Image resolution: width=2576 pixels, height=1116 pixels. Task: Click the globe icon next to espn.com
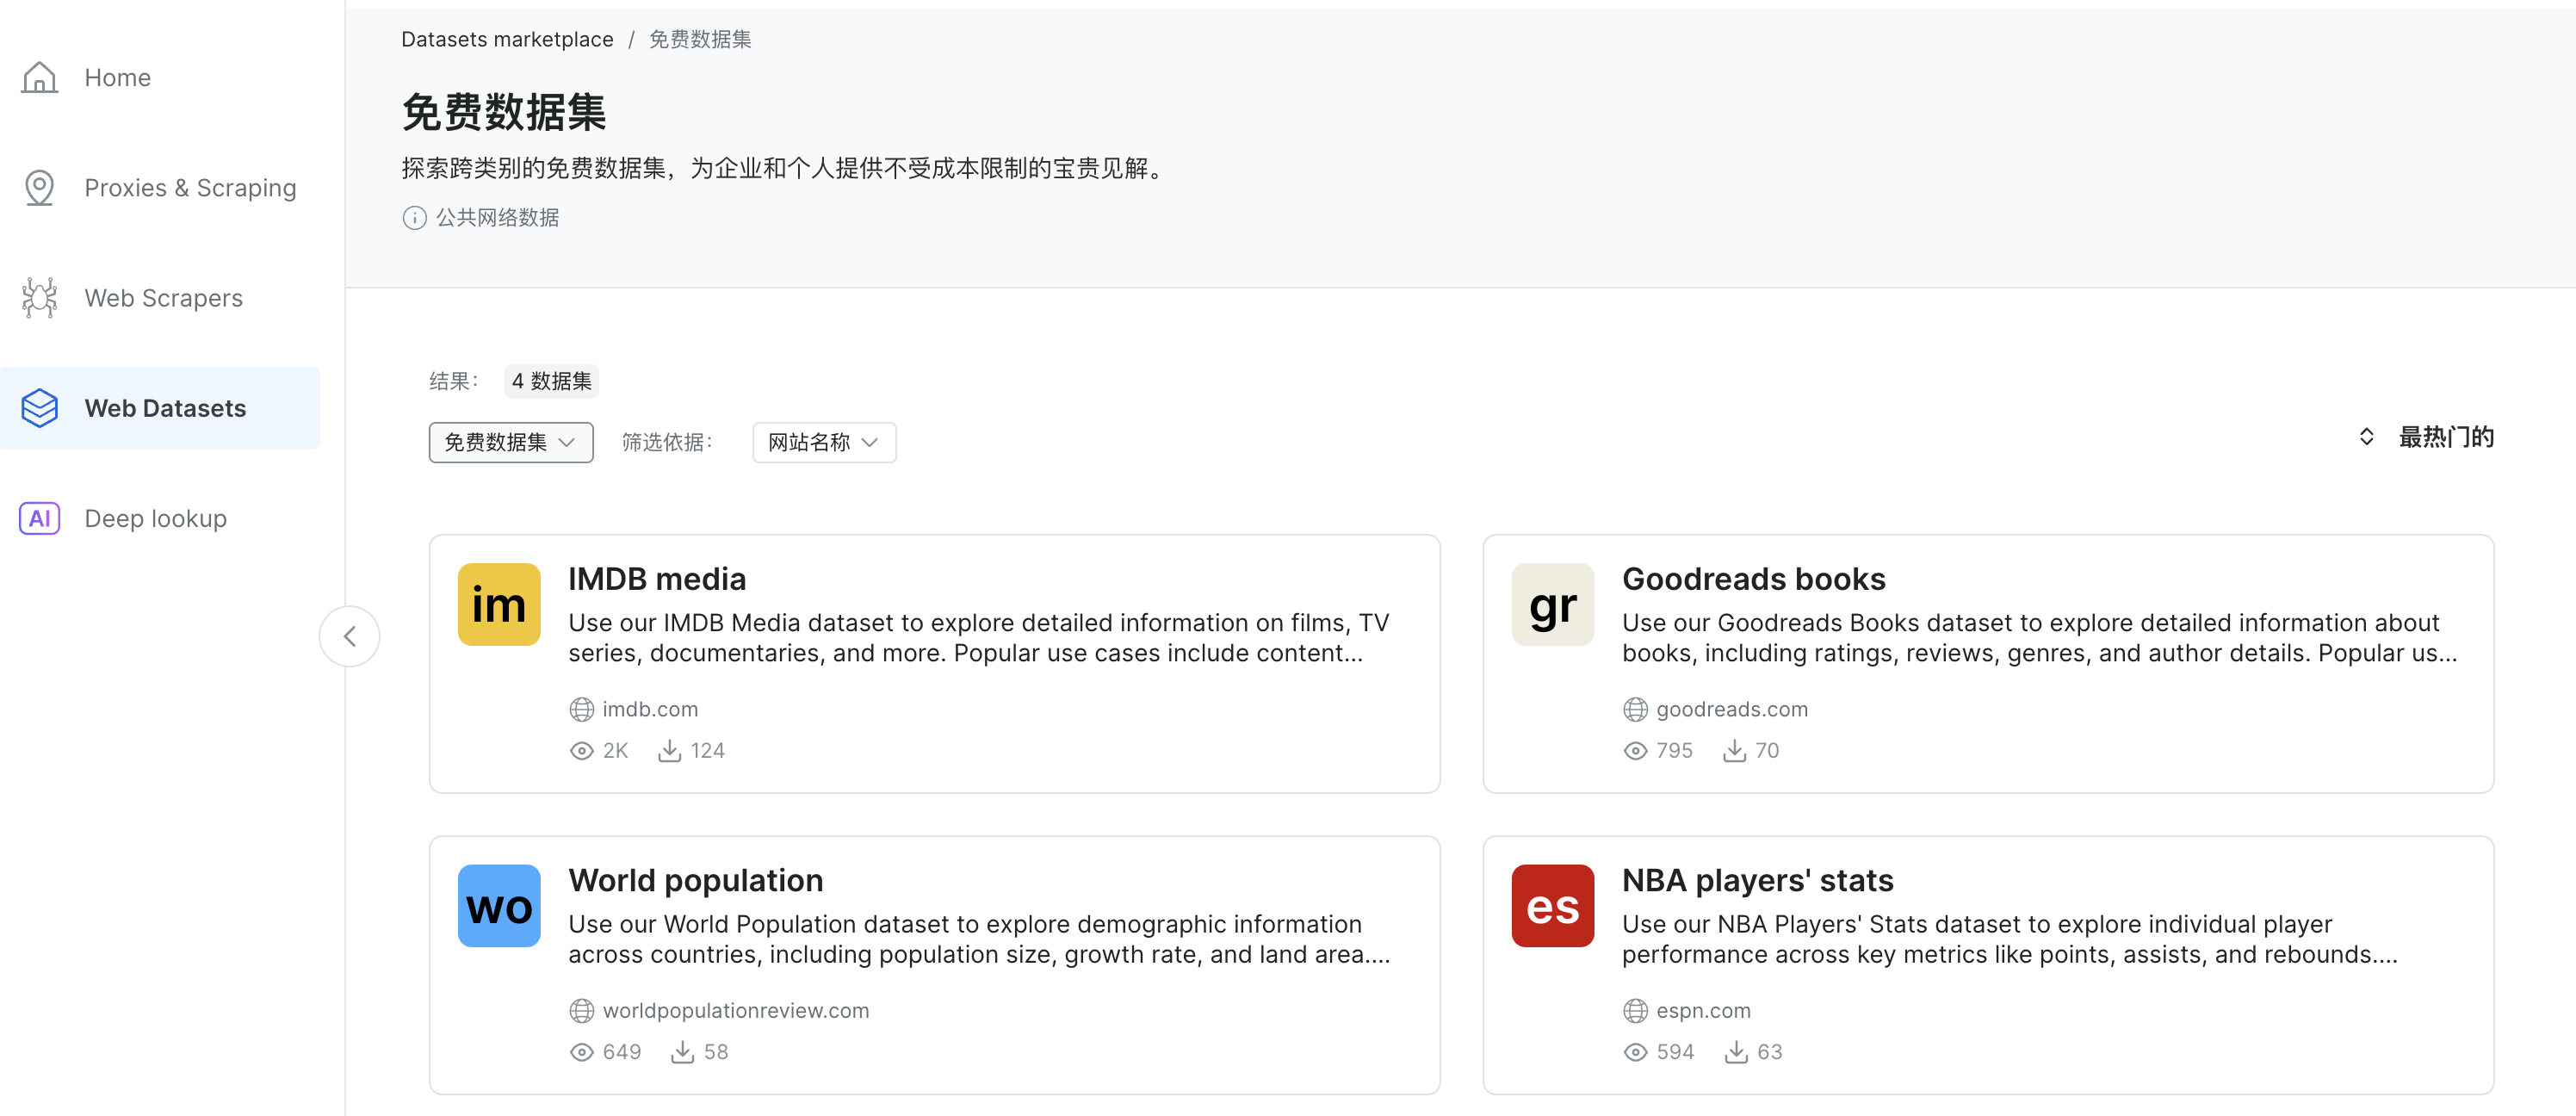click(x=1635, y=1011)
